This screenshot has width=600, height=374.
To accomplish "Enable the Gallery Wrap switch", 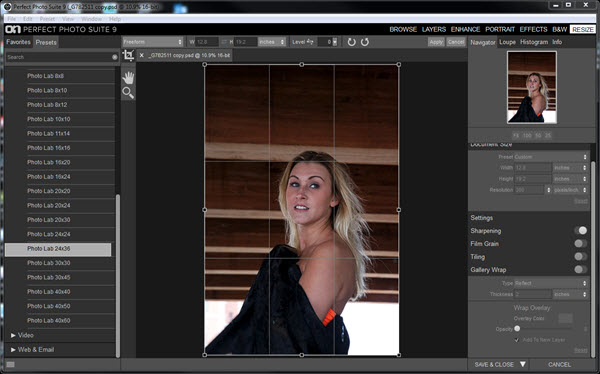I will [x=580, y=269].
